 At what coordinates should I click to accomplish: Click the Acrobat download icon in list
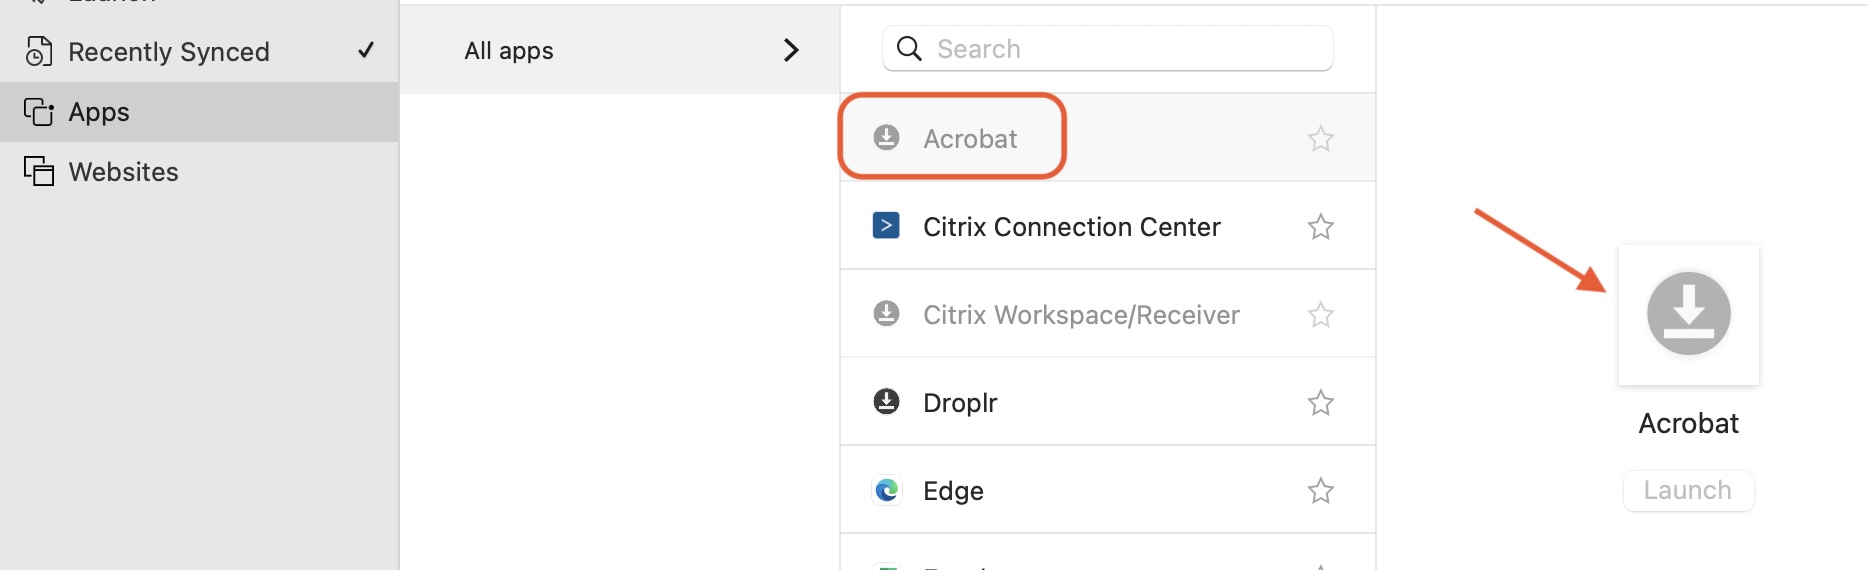coord(887,137)
